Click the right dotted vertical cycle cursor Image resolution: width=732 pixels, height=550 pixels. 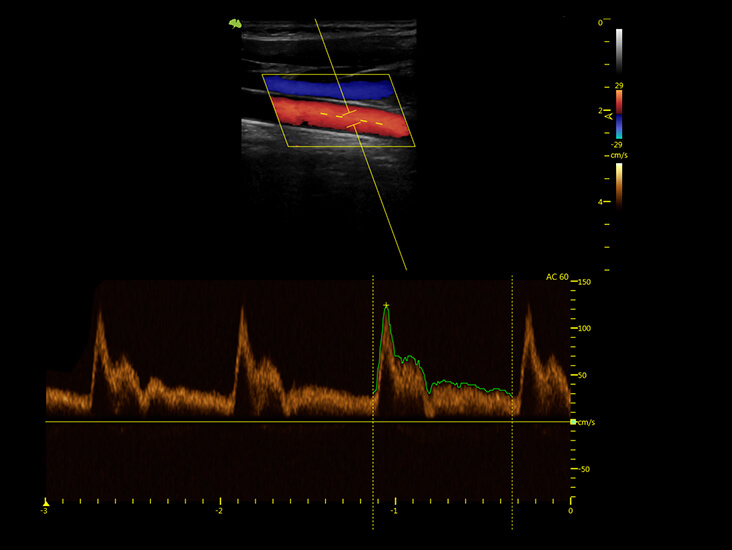[x=512, y=402]
